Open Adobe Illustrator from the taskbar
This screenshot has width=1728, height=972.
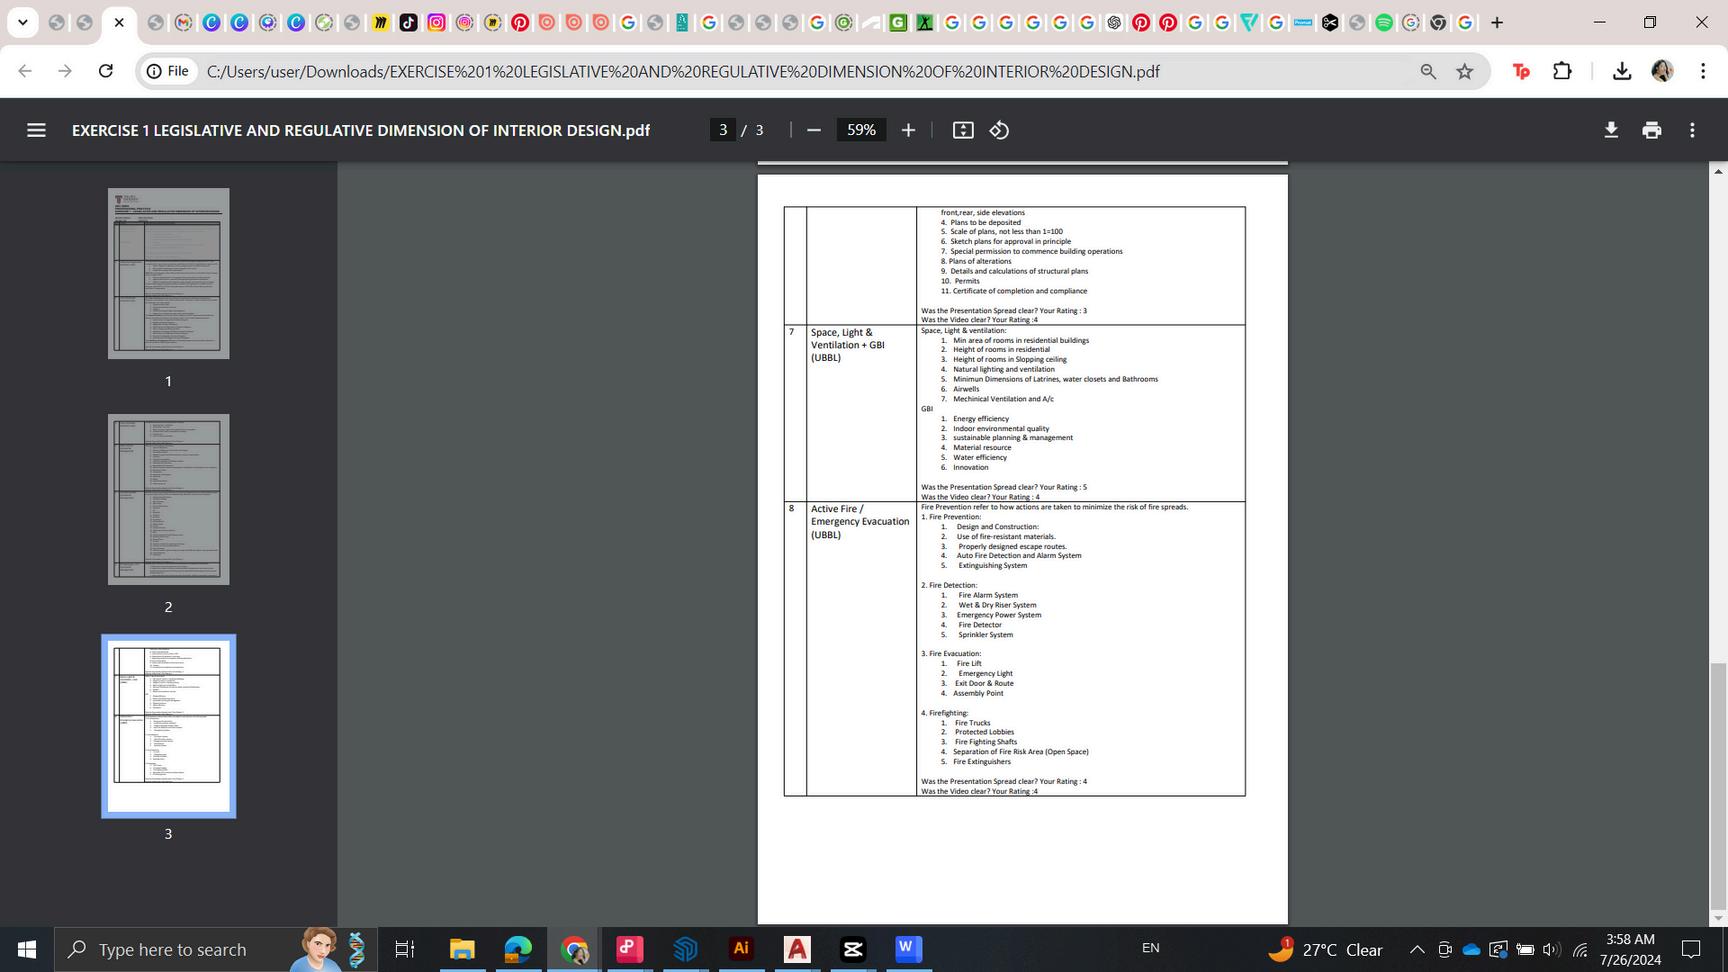pos(741,949)
